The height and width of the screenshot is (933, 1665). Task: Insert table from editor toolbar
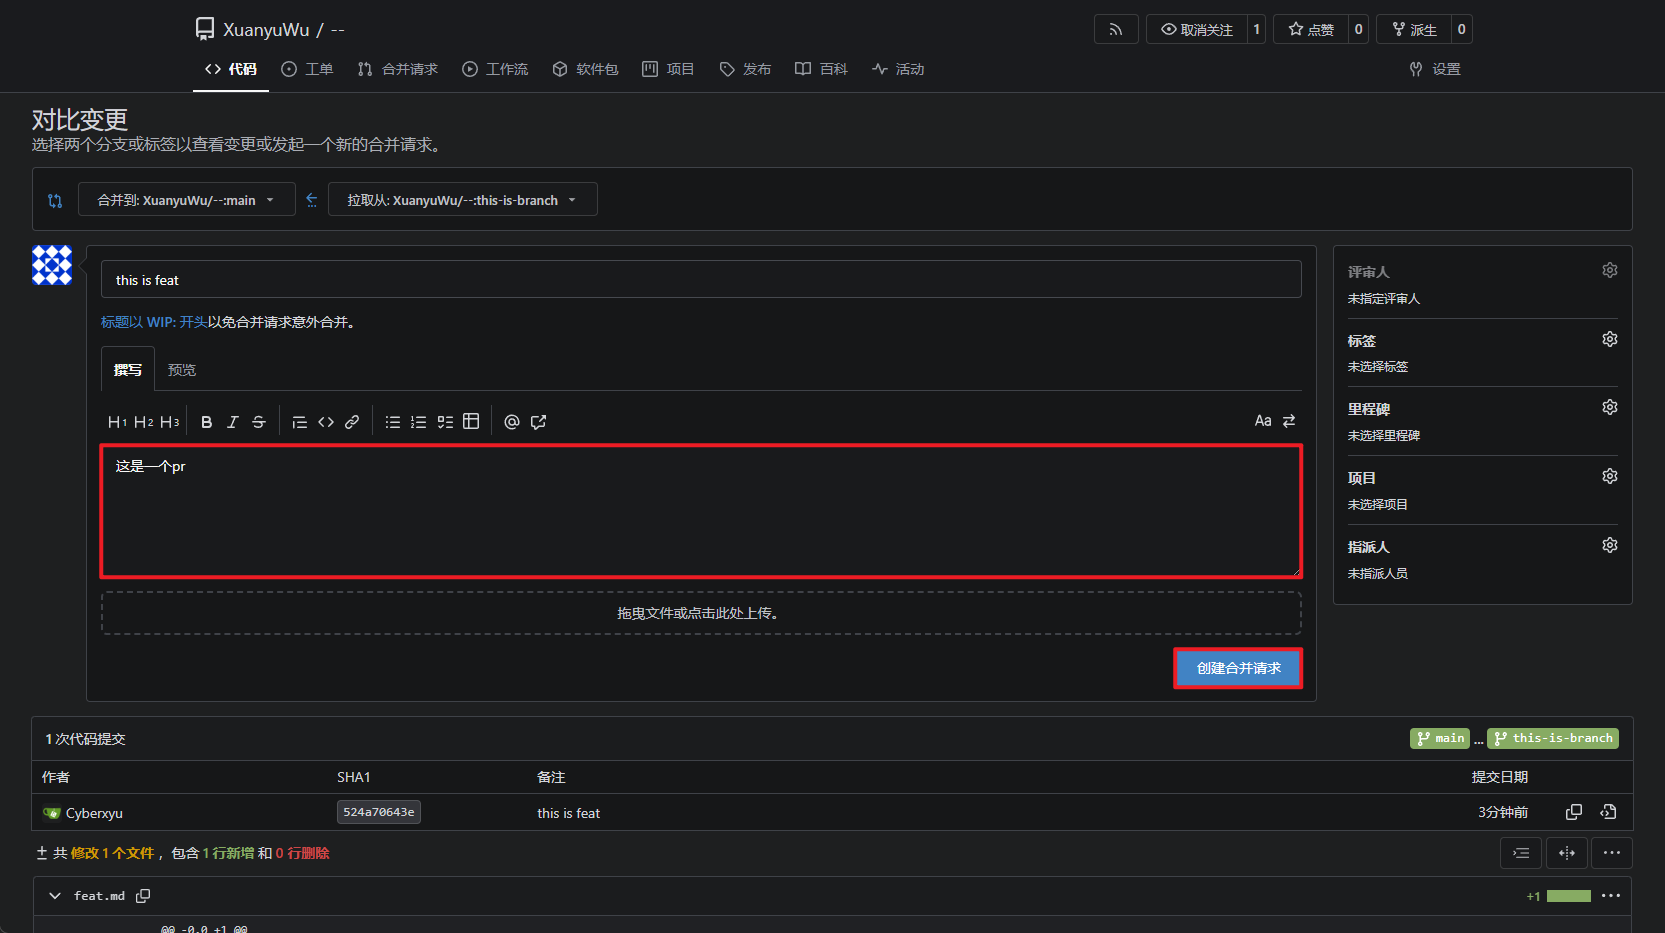coord(471,422)
